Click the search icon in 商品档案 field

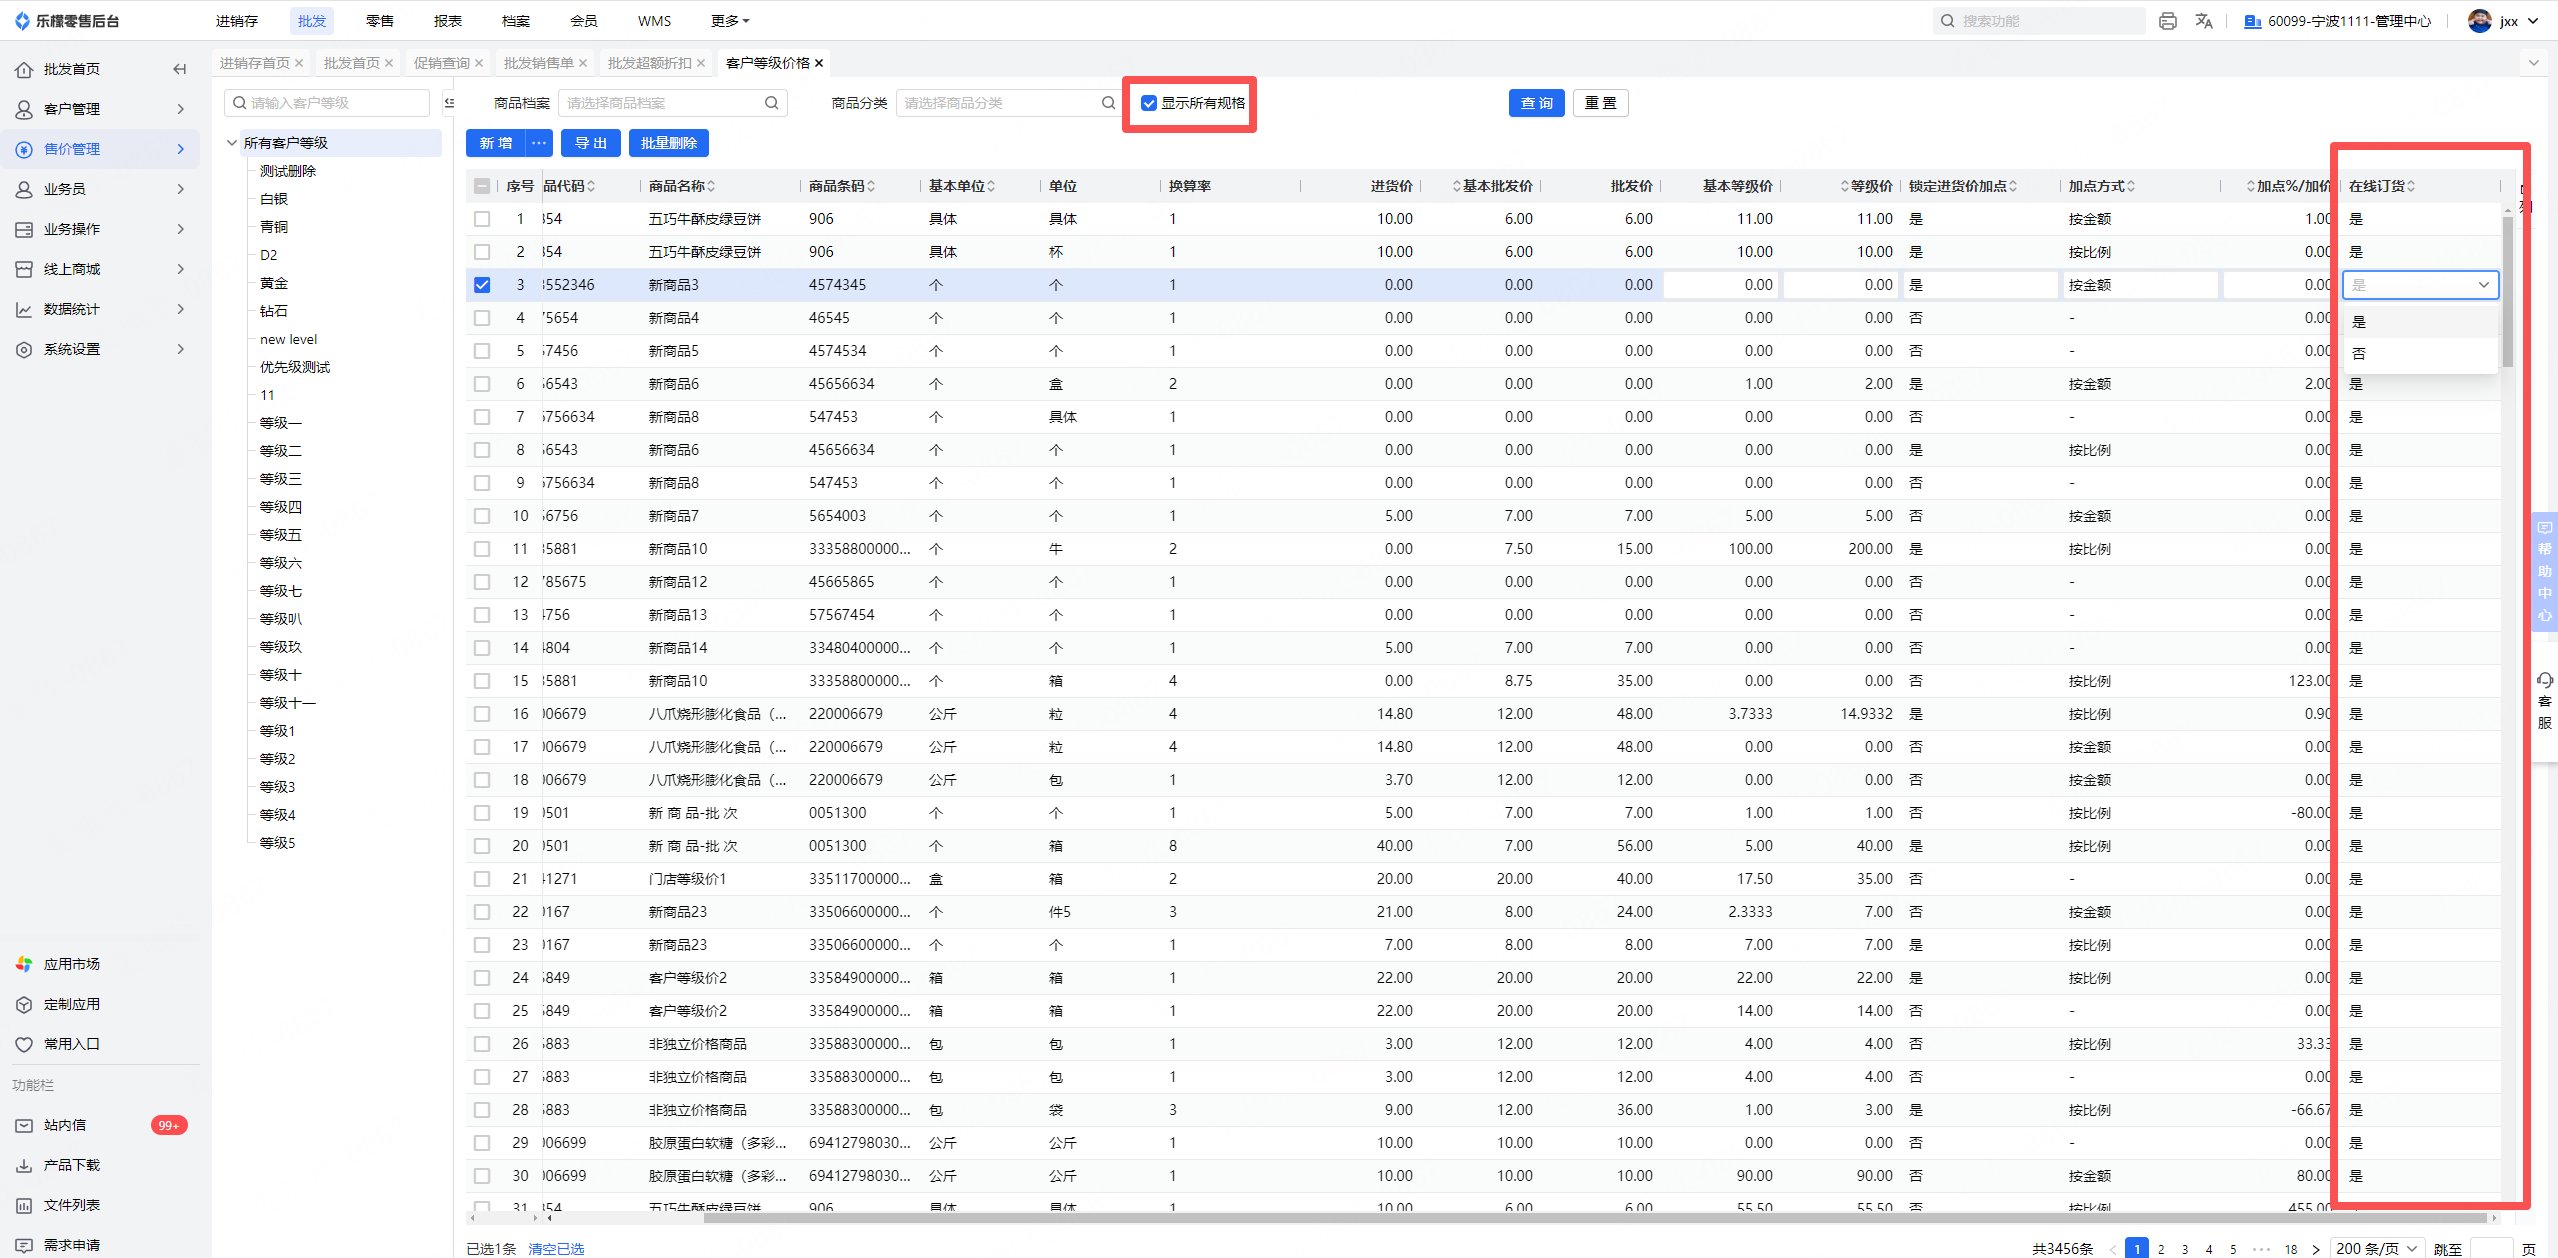point(771,103)
